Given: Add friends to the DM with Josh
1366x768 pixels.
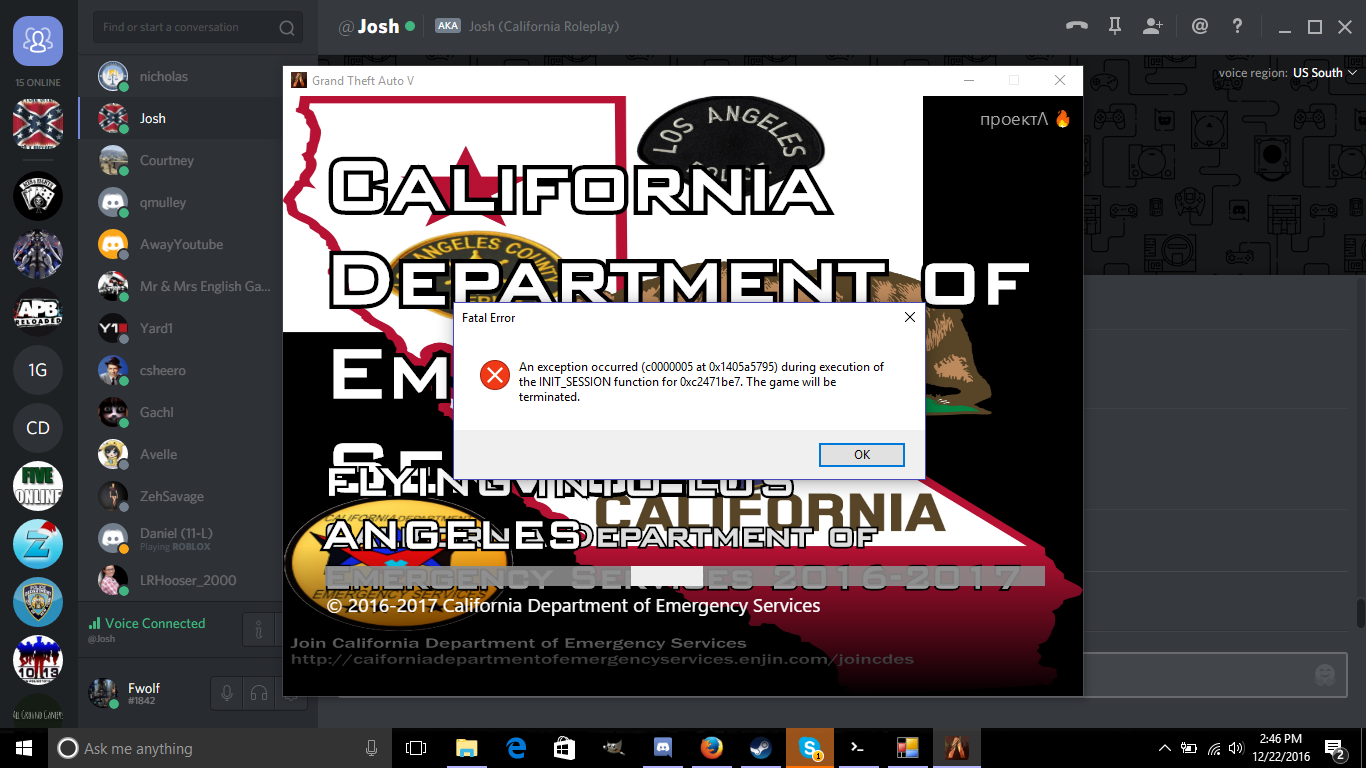Looking at the screenshot, I should pyautogui.click(x=1153, y=27).
